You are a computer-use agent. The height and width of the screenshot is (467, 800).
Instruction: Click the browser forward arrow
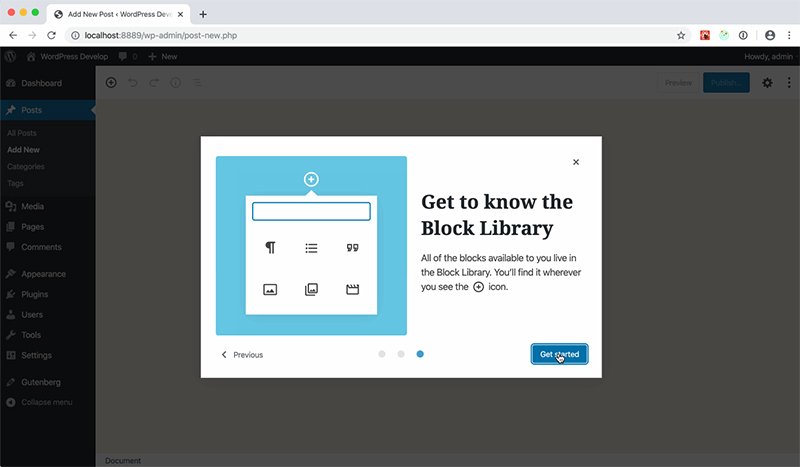[32, 35]
